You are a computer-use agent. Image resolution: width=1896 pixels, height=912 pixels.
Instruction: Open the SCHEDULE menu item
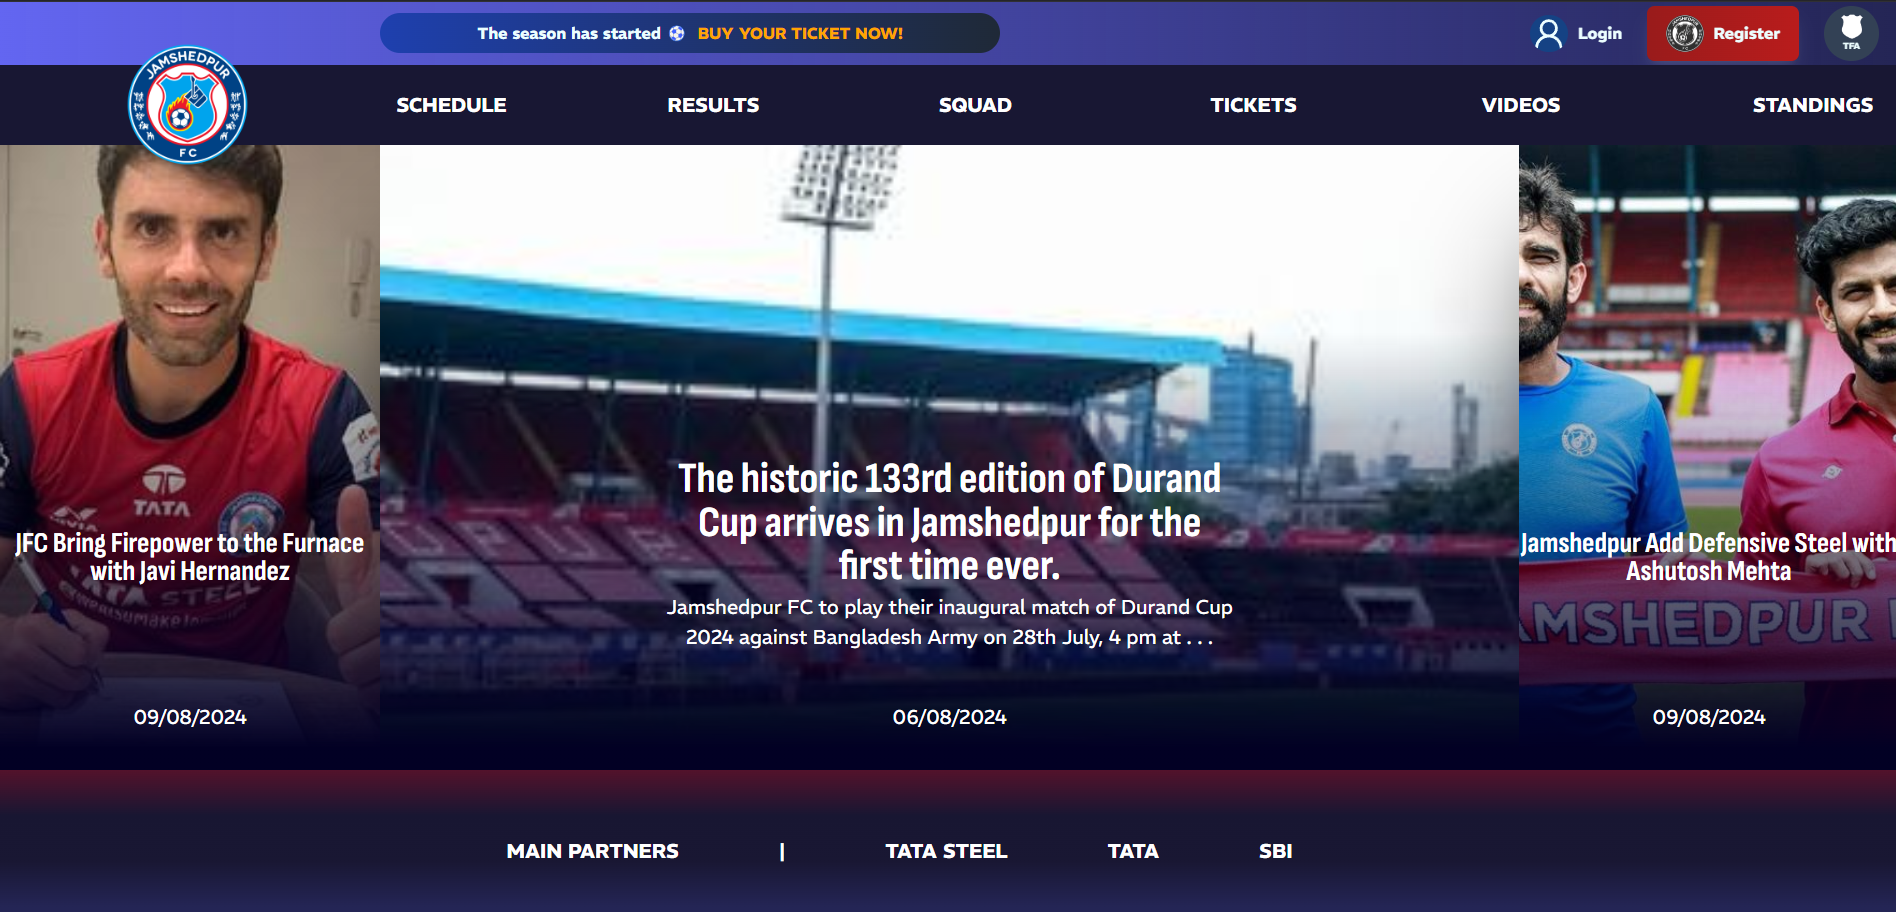tap(451, 105)
